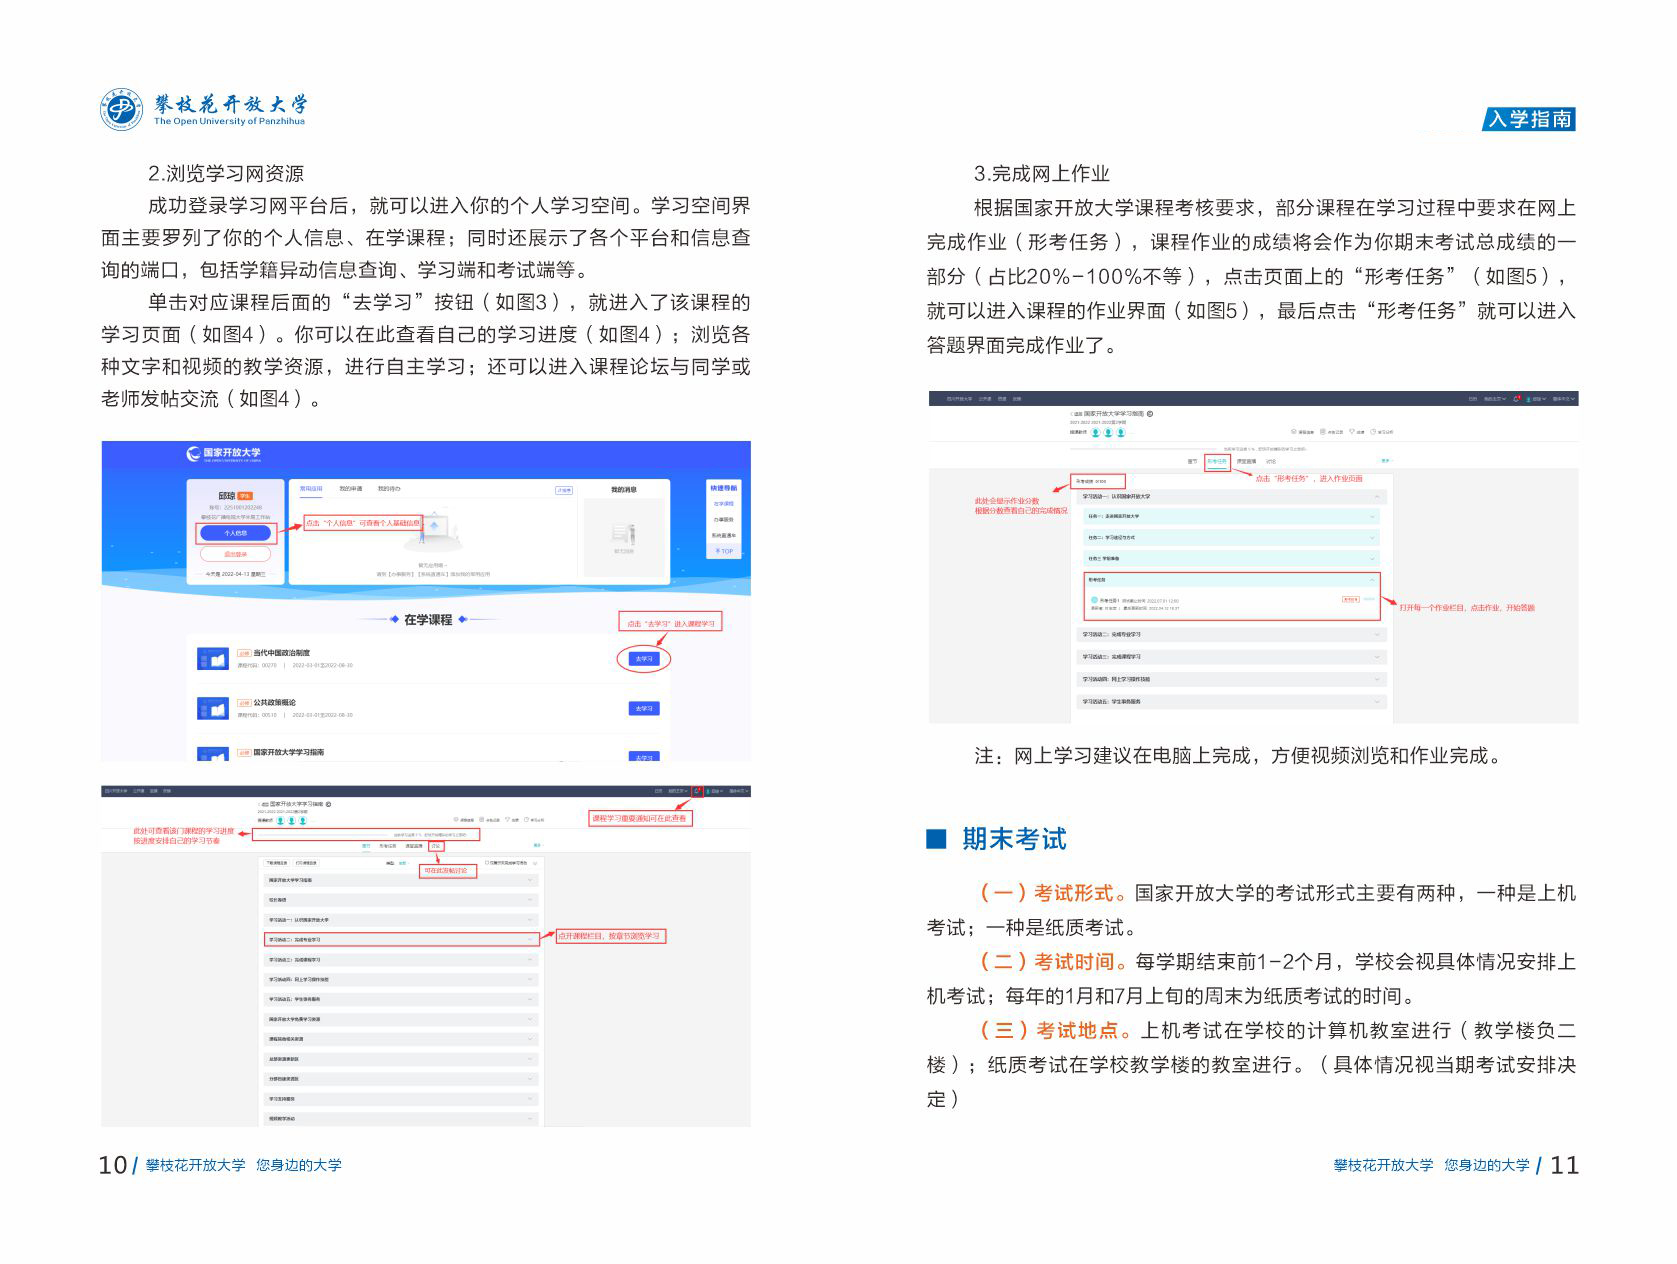Click the heading 2.浏览学习网资源
The height and width of the screenshot is (1264, 1677).
[x=226, y=174]
